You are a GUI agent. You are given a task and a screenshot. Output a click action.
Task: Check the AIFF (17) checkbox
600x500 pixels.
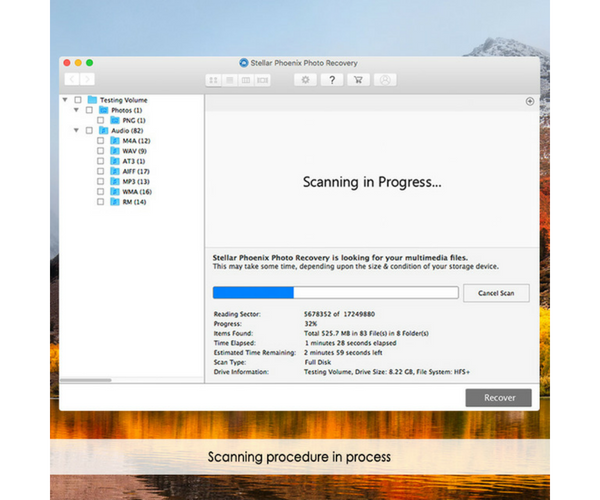[100, 171]
